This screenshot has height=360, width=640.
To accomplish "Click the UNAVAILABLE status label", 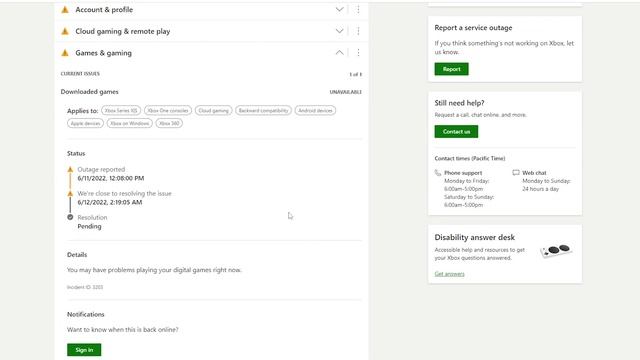I will coord(345,92).
